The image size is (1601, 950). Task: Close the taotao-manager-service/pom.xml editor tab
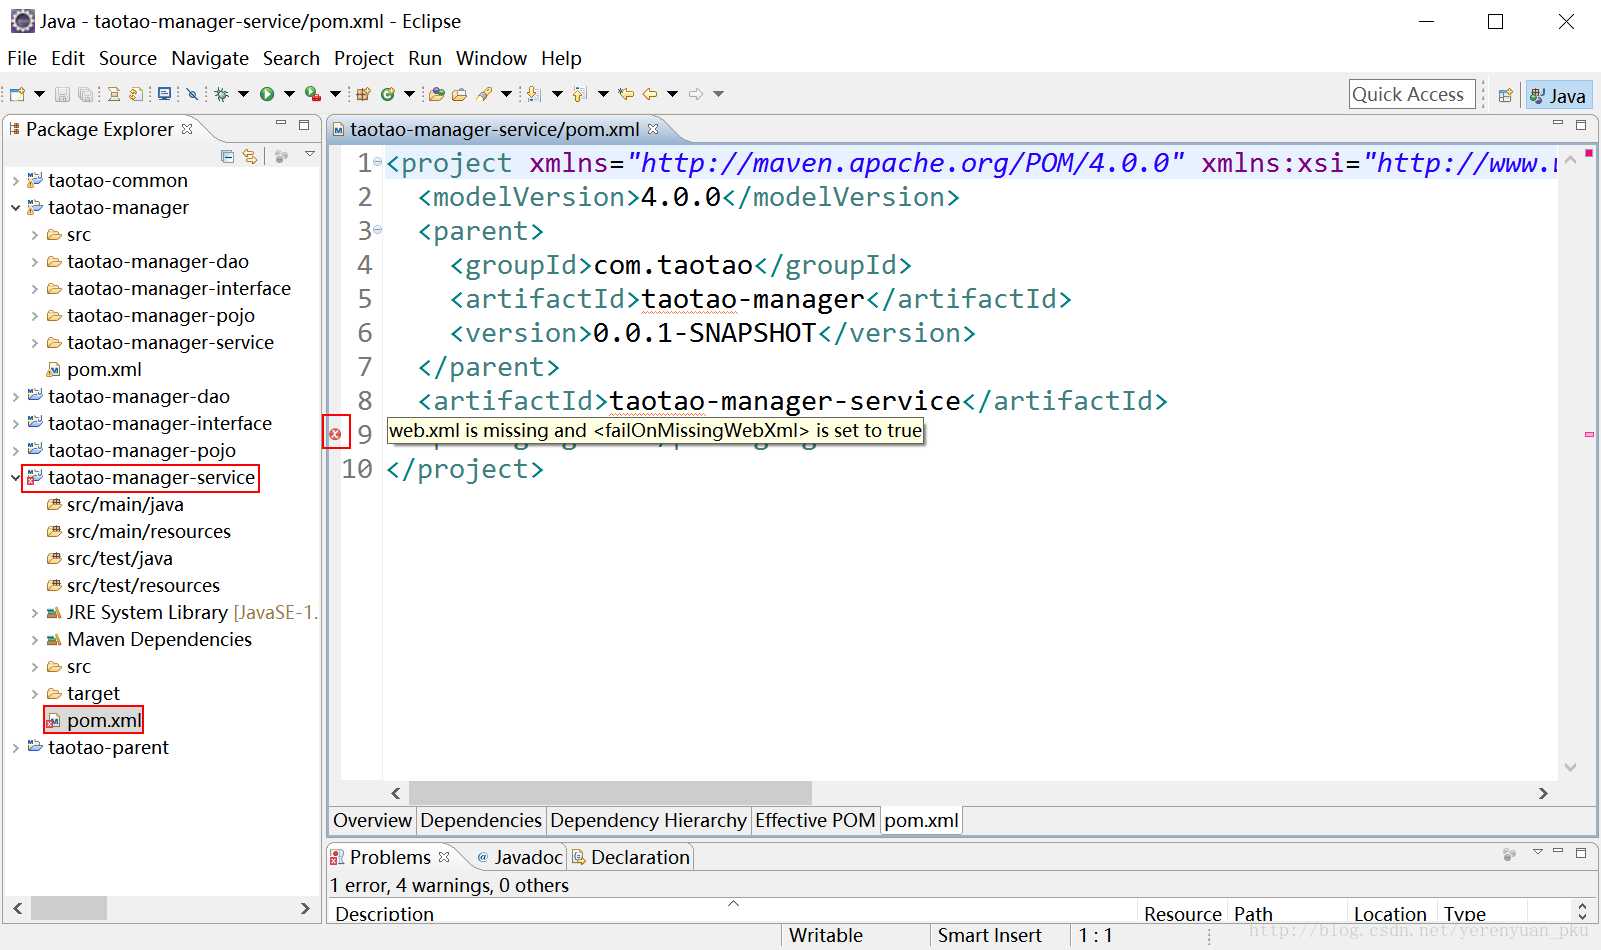pyautogui.click(x=653, y=129)
